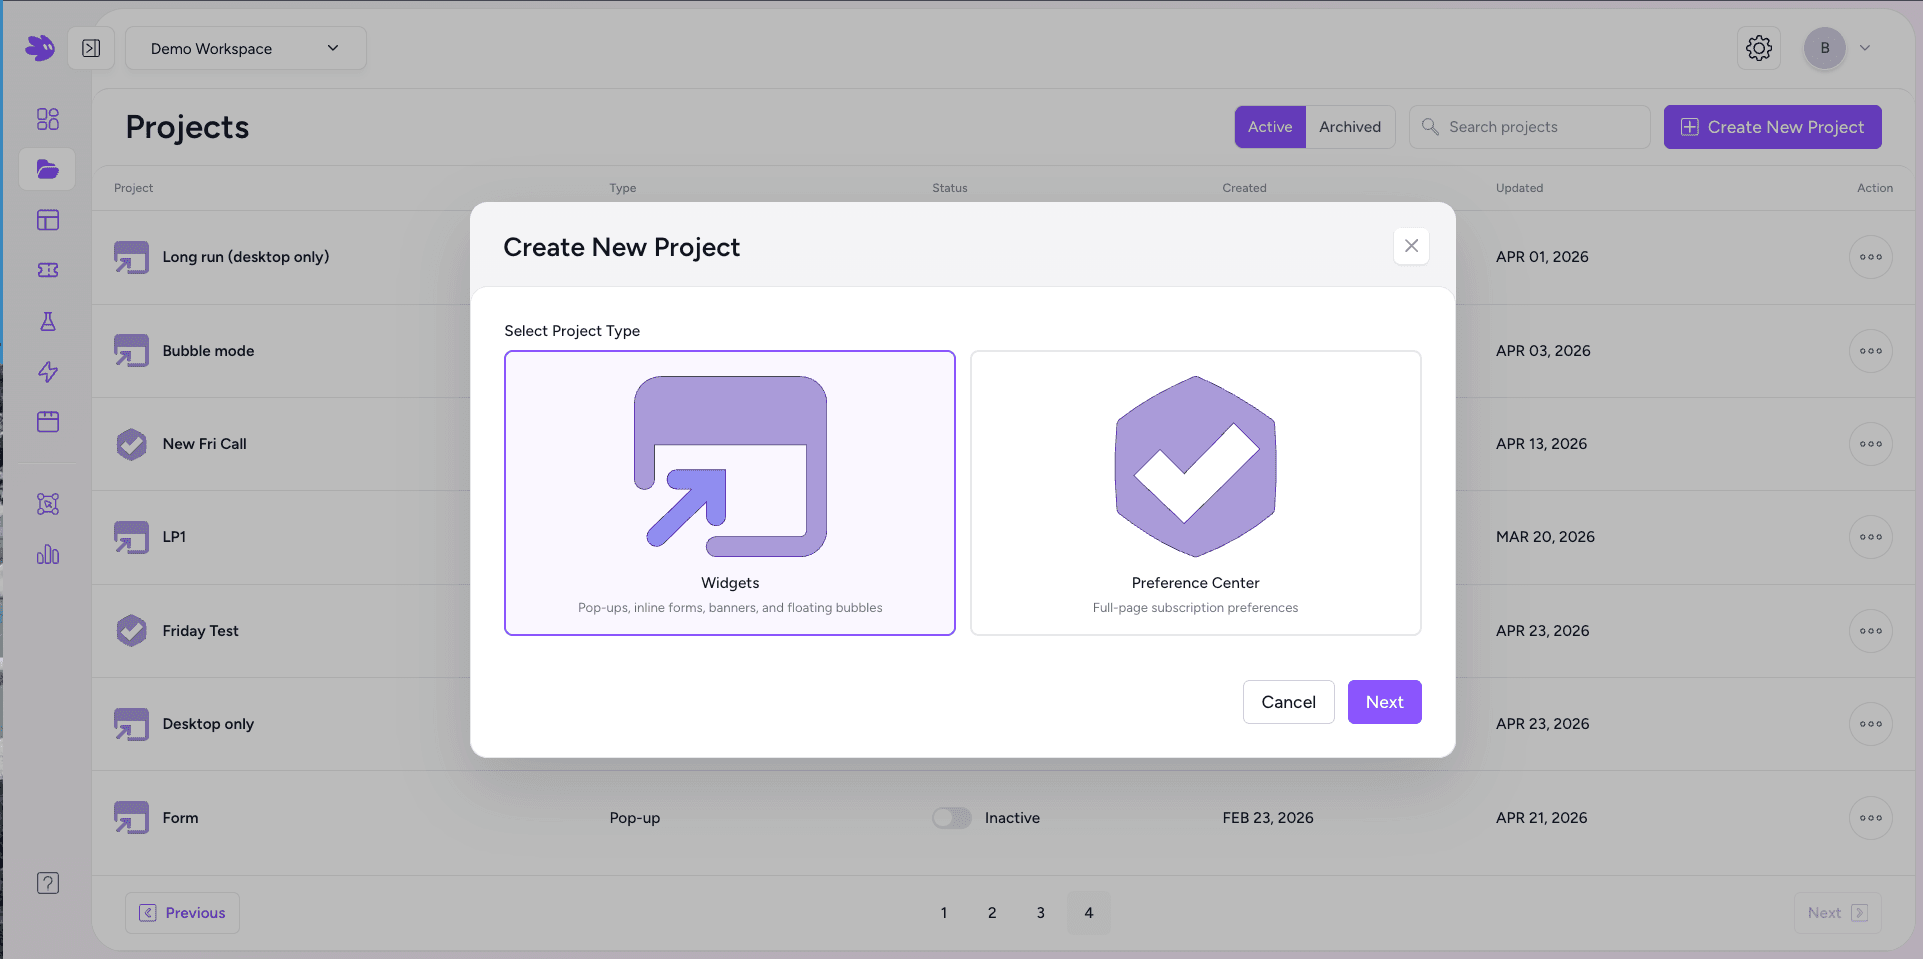Click the Form project icon
The height and width of the screenshot is (959, 1923).
tap(131, 818)
